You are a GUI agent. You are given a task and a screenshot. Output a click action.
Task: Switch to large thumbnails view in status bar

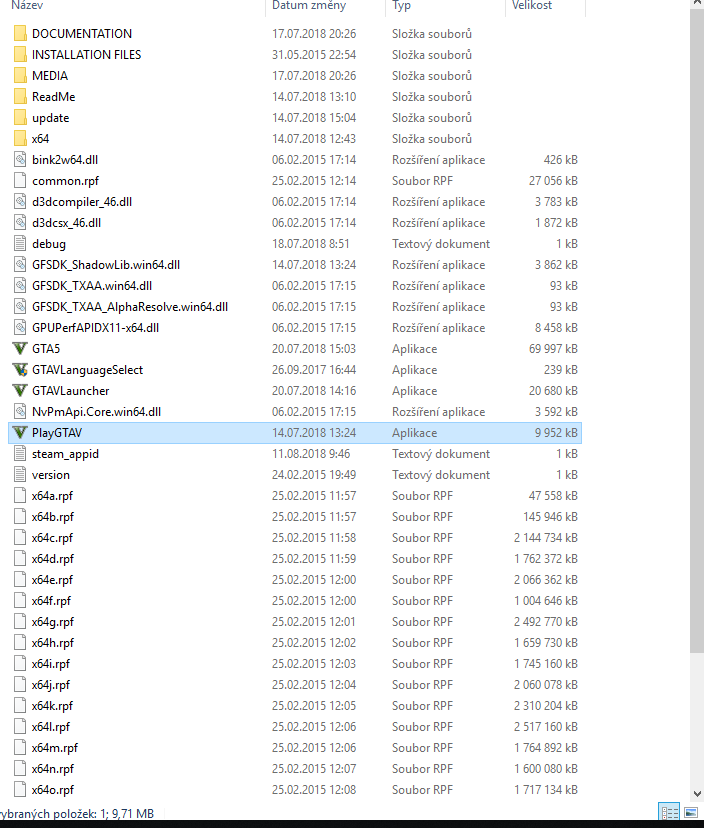pos(691,813)
